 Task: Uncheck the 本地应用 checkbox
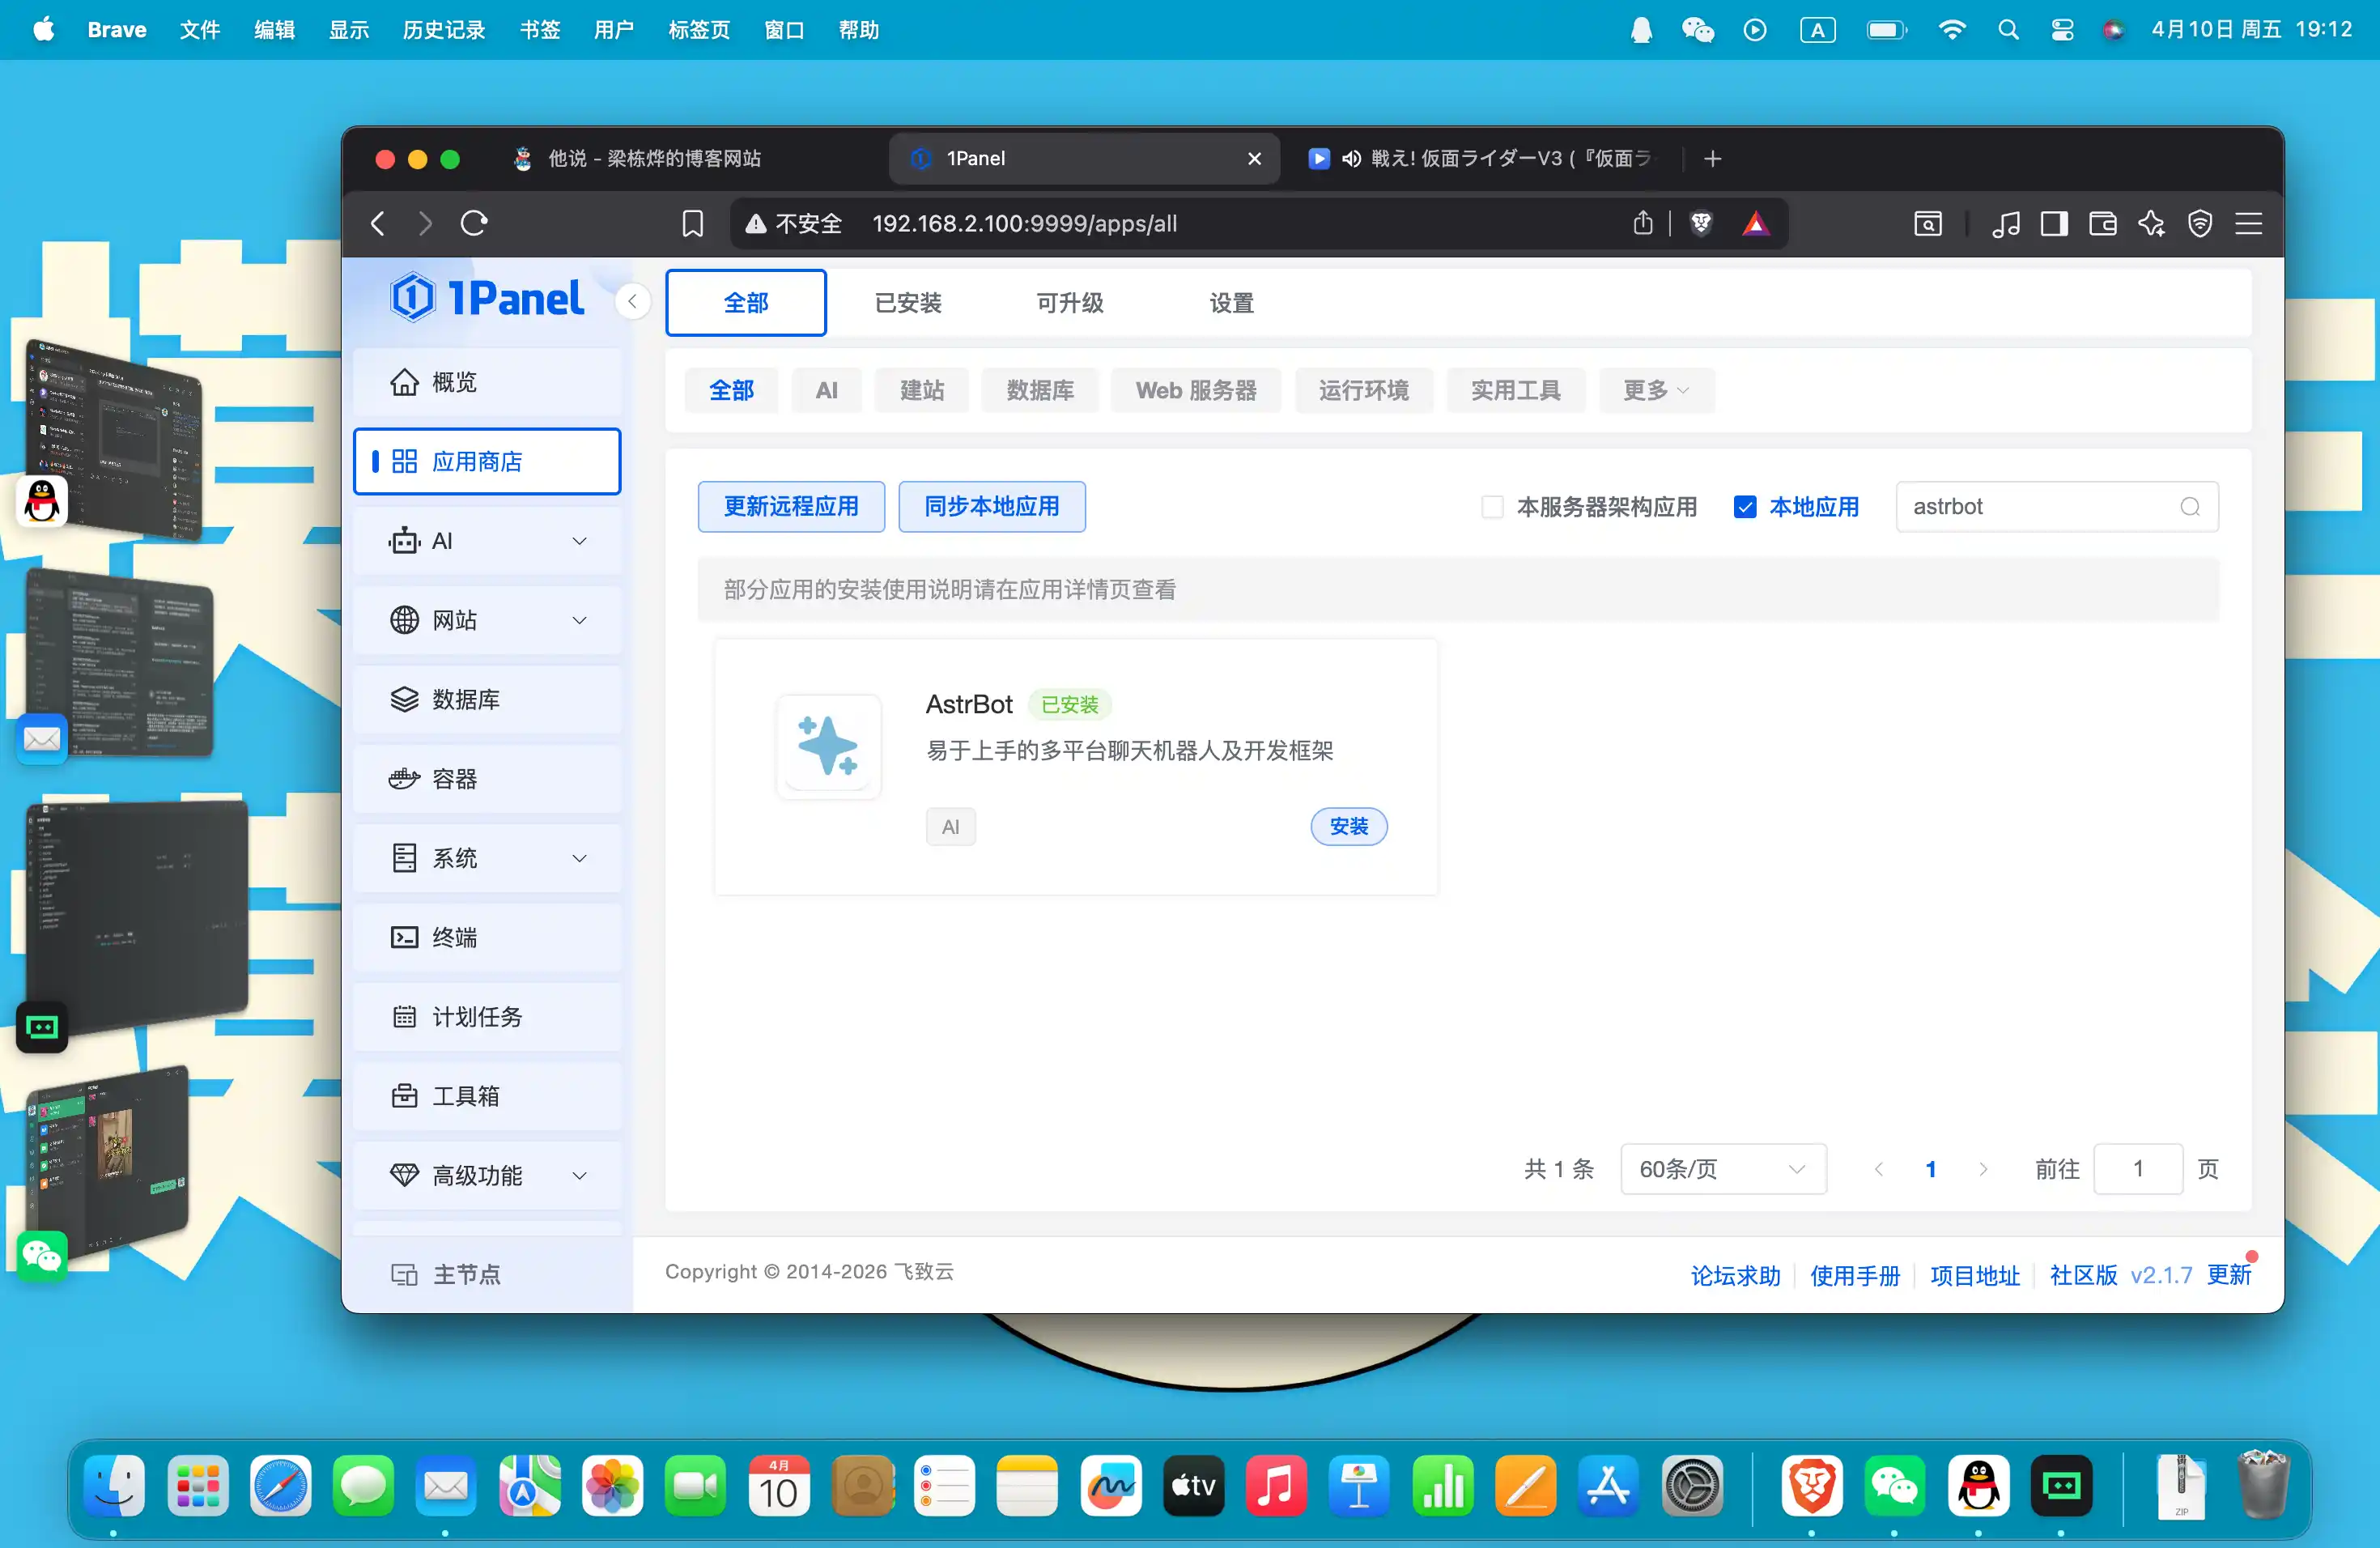coord(1745,507)
